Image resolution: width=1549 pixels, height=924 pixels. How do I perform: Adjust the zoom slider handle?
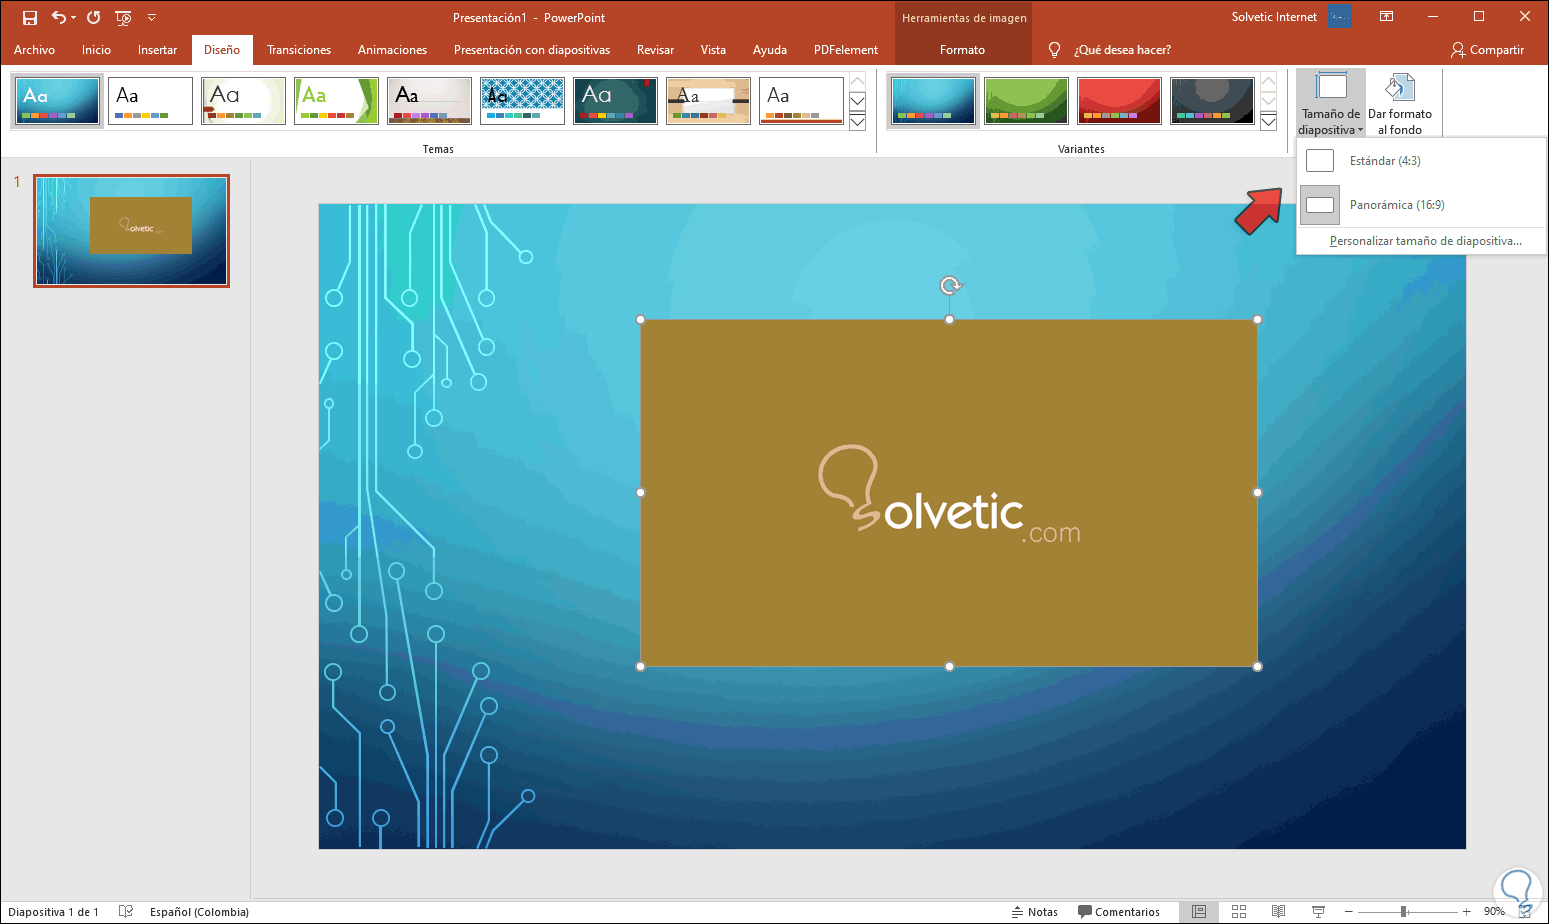tap(1404, 912)
